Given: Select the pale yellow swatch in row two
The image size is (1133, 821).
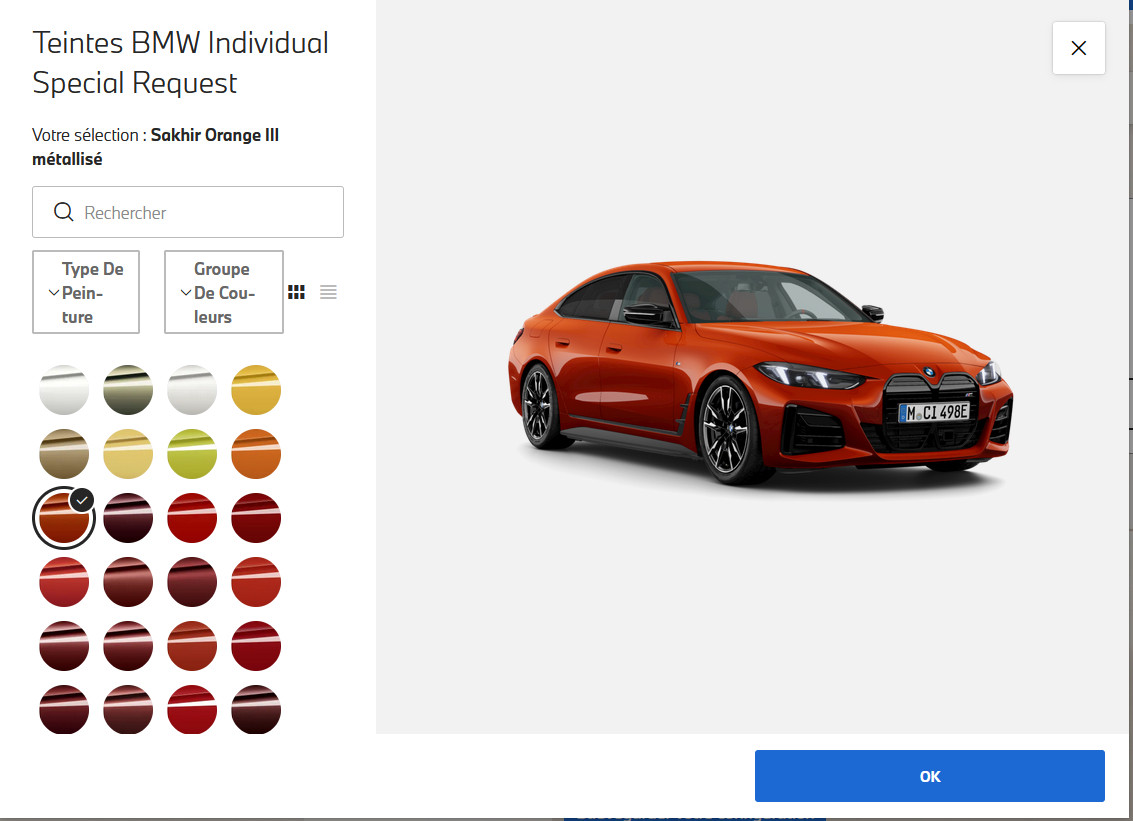Looking at the screenshot, I should [x=128, y=454].
